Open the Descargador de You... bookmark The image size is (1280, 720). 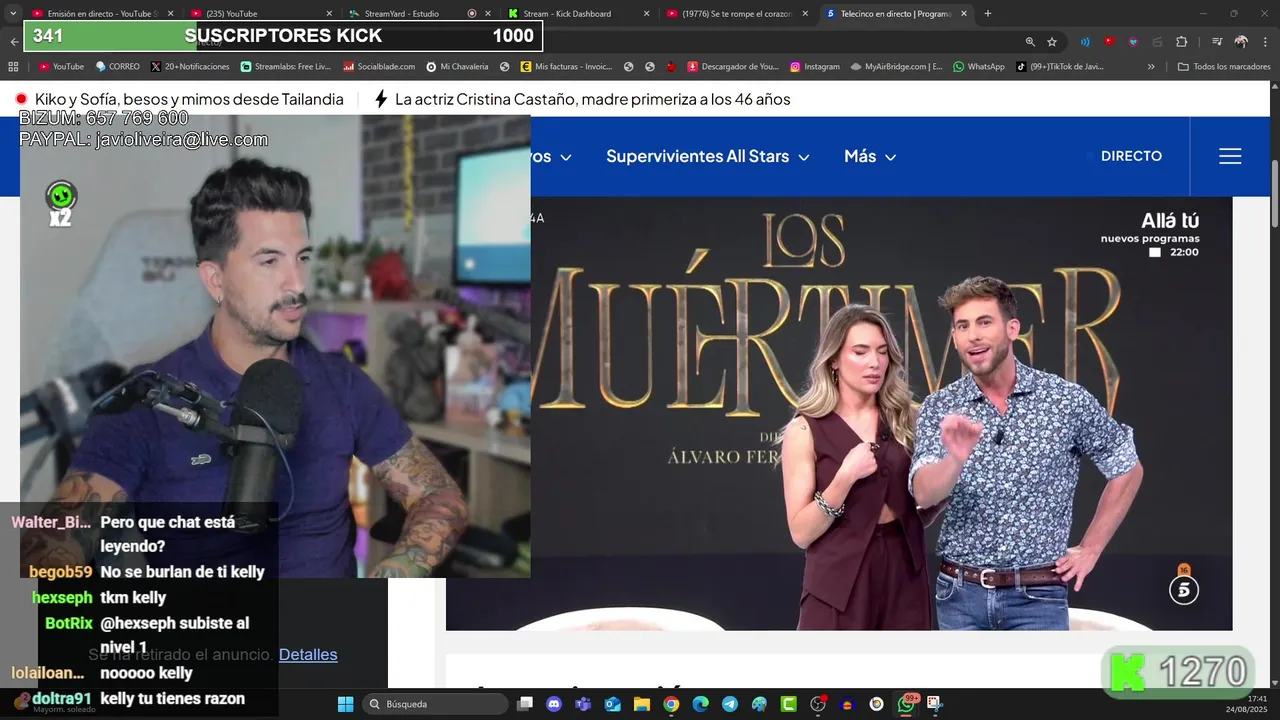click(732, 67)
